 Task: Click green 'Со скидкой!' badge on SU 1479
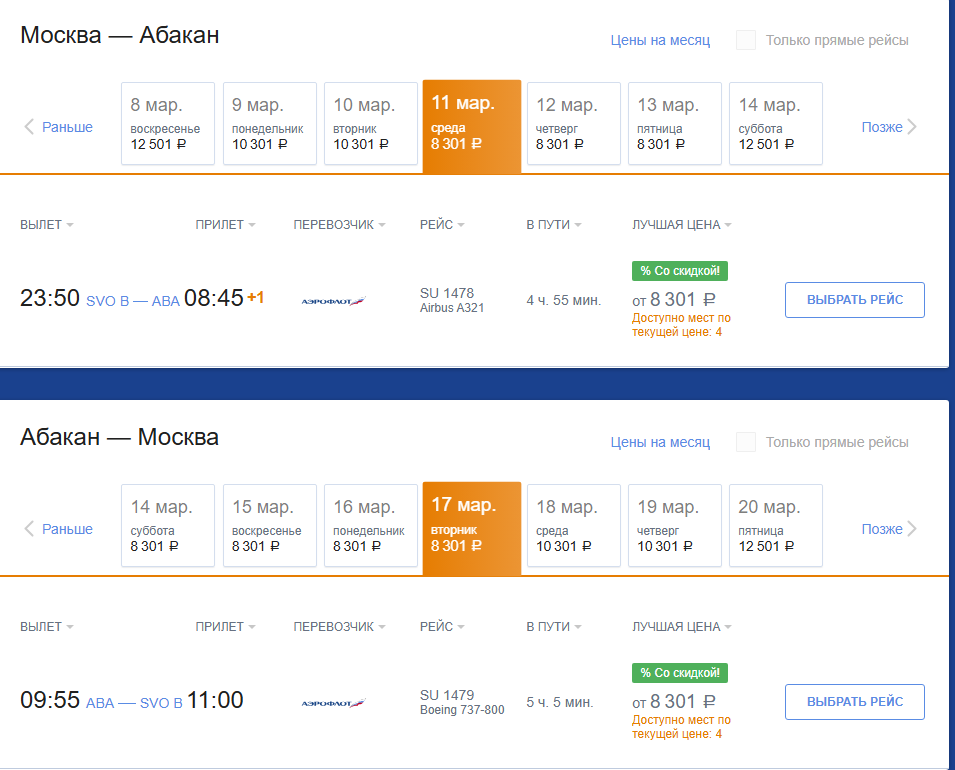(680, 672)
